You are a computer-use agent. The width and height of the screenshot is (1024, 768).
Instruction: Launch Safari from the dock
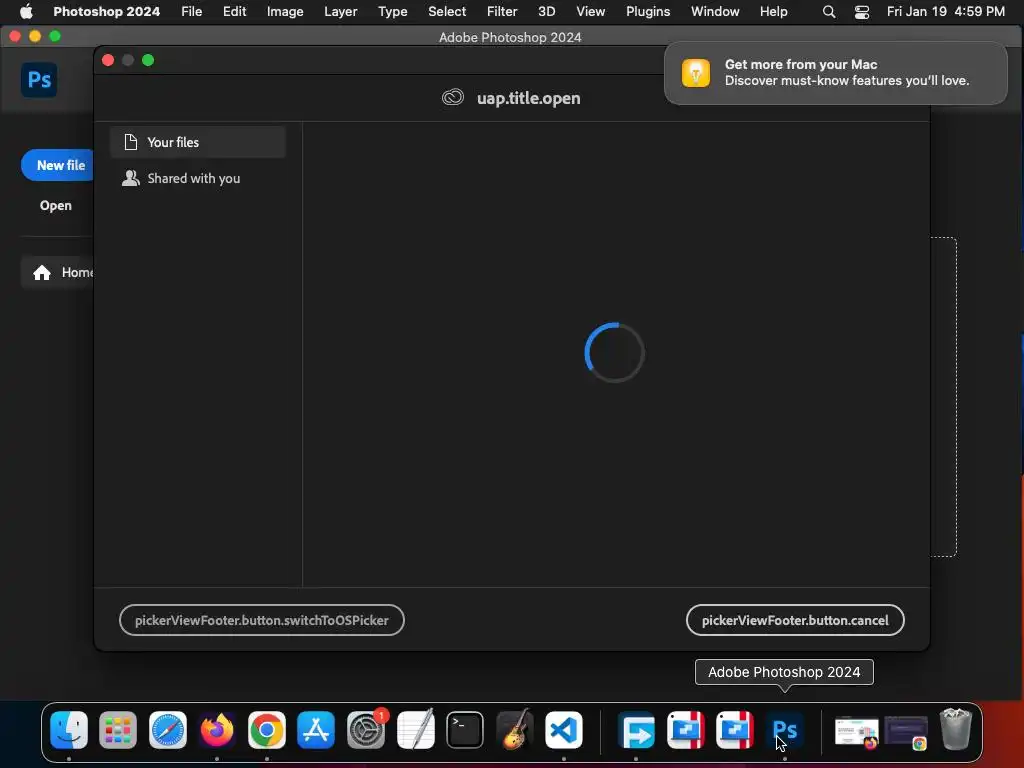[168, 729]
